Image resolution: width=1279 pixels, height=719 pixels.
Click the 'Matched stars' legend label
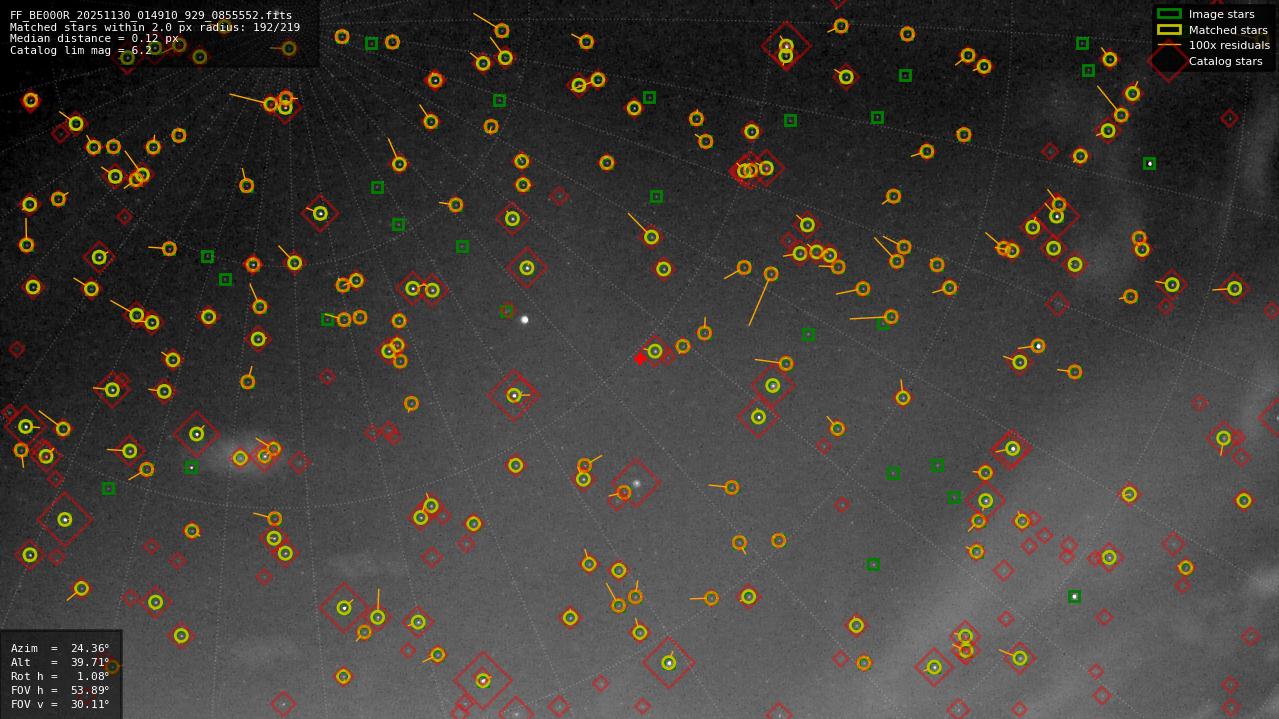click(x=1228, y=30)
